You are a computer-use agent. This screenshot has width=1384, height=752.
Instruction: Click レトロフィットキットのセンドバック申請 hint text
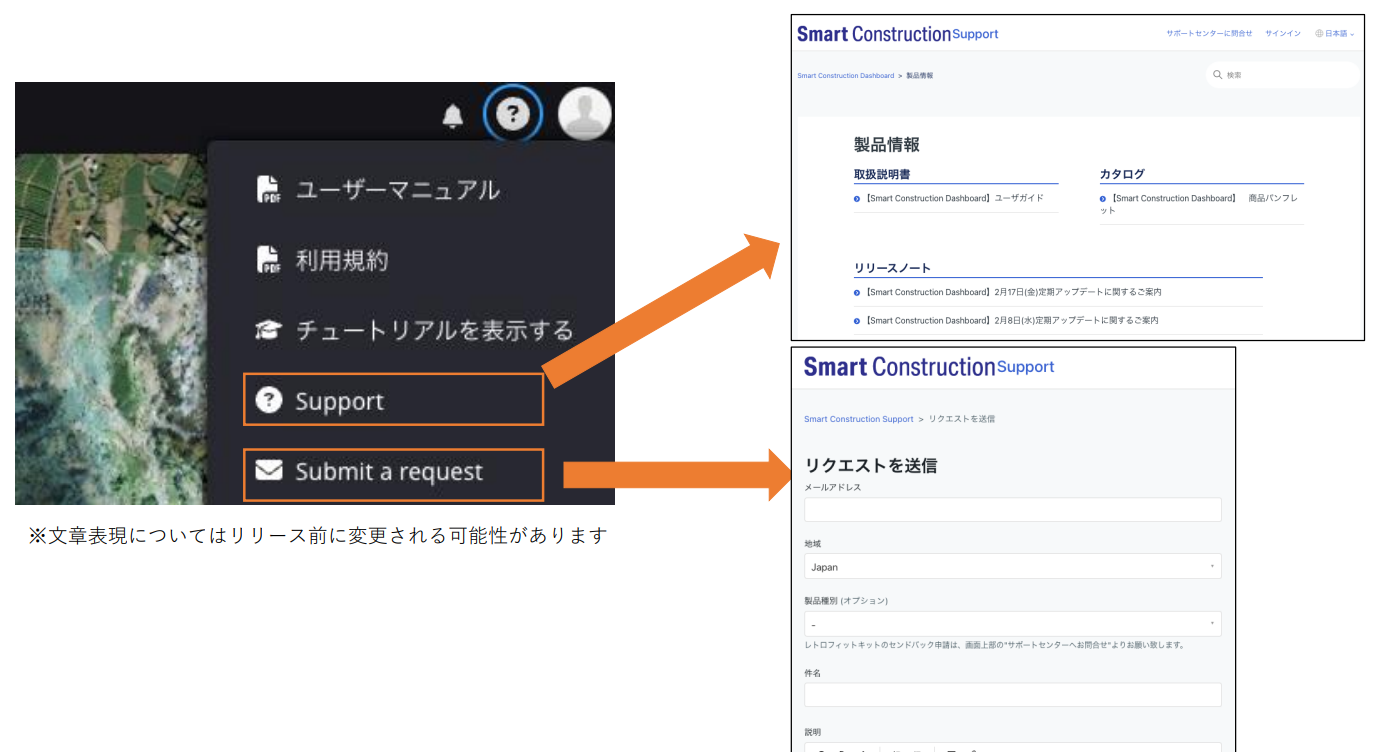tap(994, 645)
